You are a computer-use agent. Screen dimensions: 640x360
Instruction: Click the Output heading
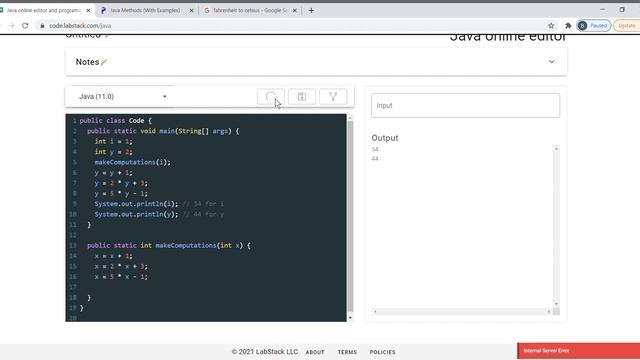(x=385, y=138)
